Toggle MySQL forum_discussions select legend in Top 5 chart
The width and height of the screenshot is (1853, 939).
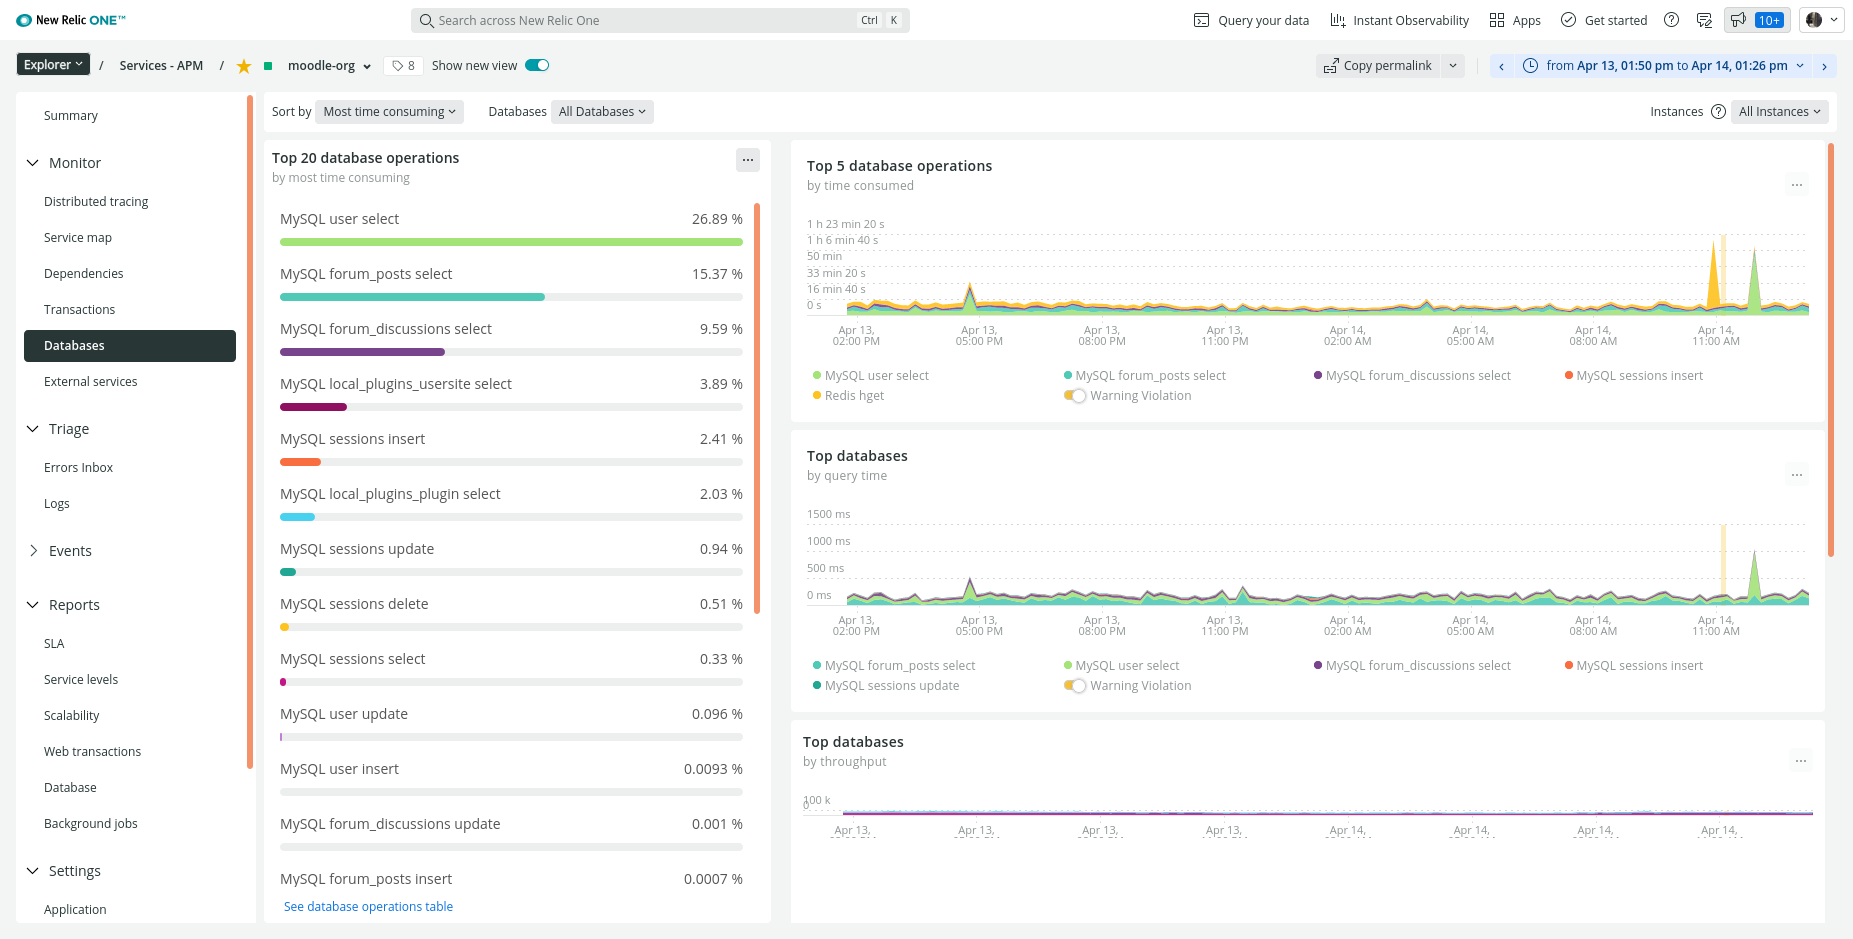[1412, 376]
